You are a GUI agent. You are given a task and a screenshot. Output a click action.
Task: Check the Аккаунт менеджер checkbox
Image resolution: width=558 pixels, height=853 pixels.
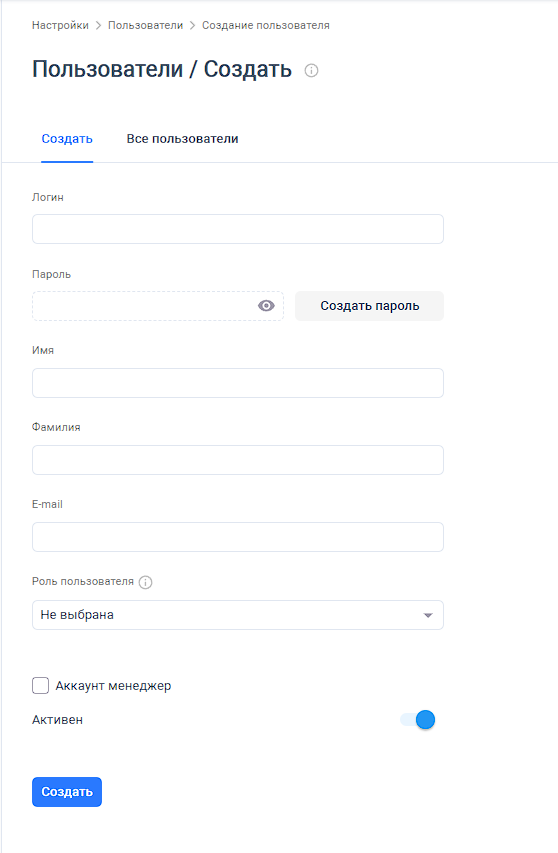tap(40, 685)
